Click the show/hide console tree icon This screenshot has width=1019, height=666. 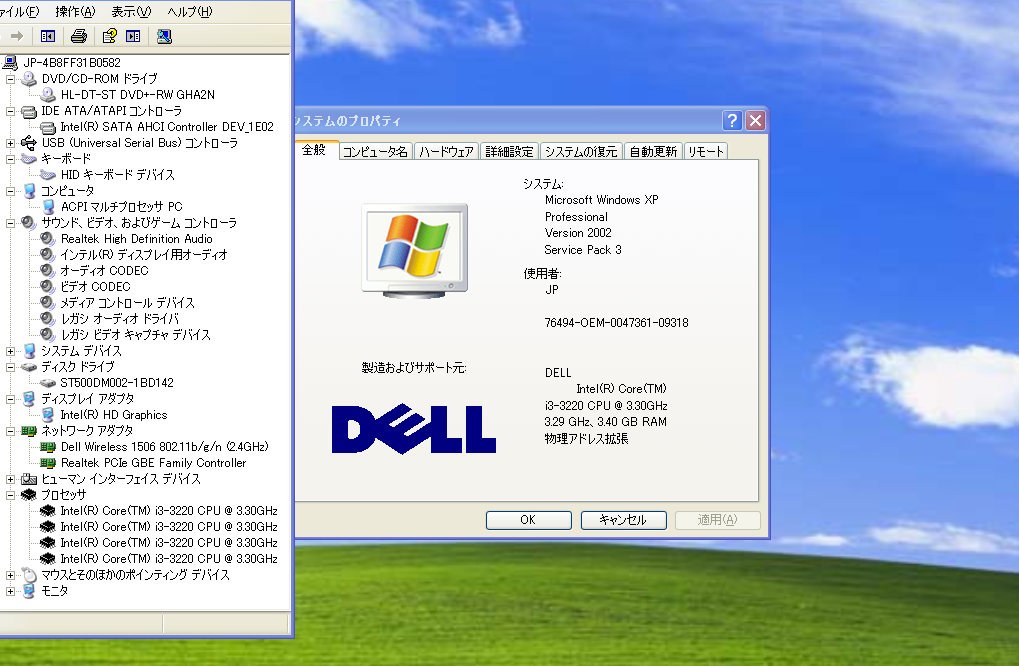47,36
